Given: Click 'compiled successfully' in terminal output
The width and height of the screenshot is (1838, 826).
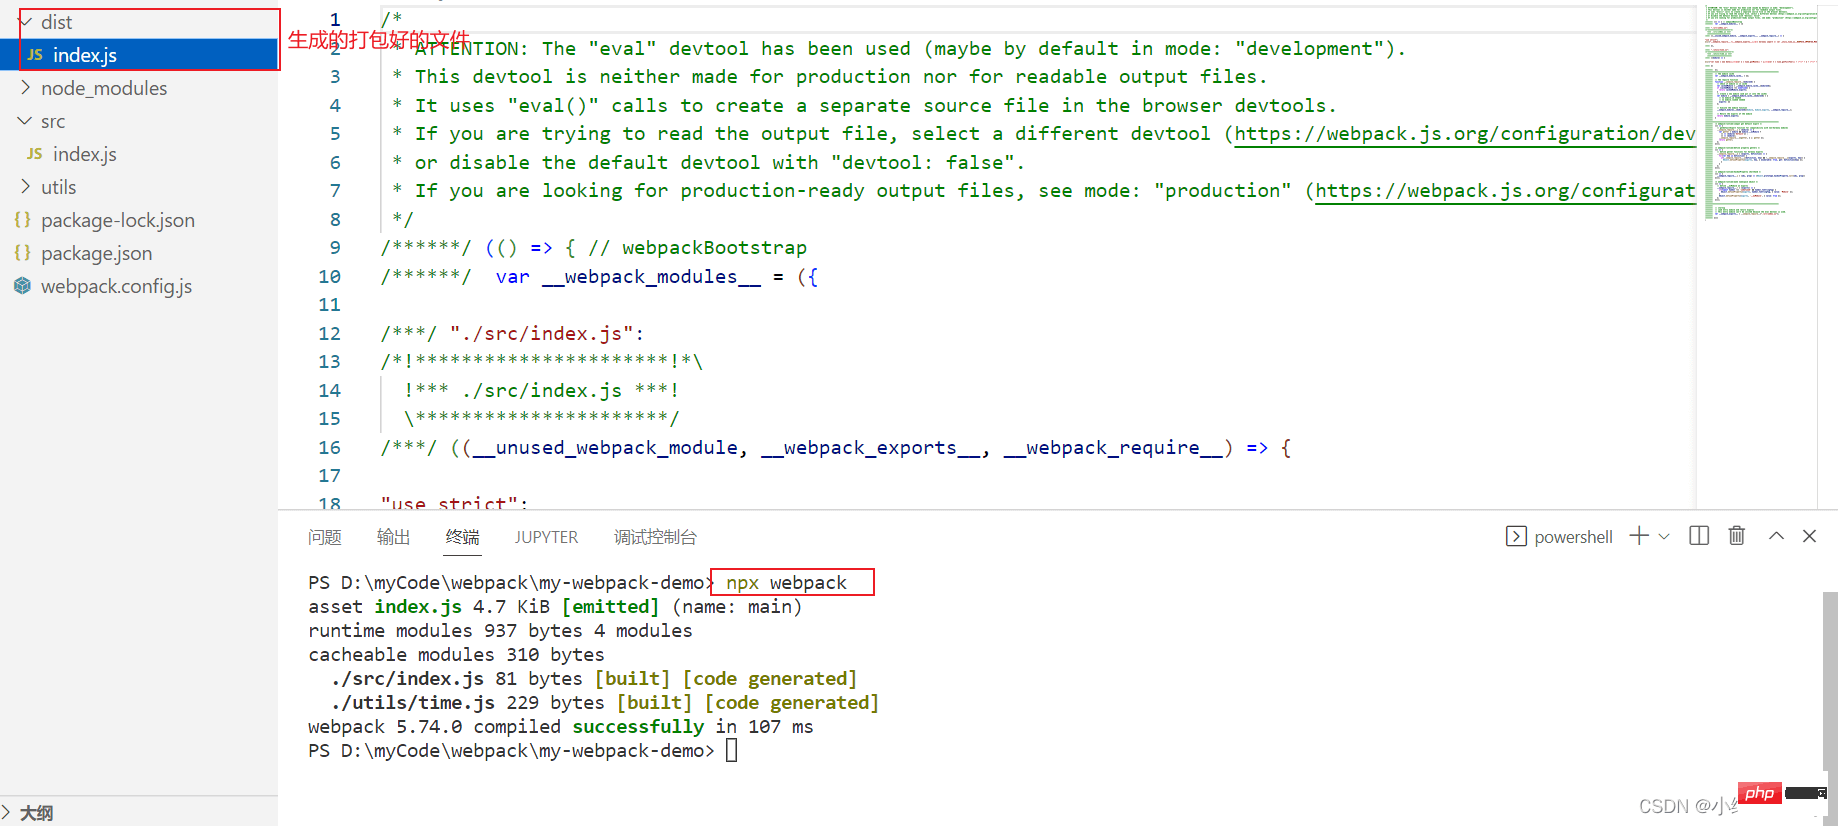Looking at the screenshot, I should click(x=589, y=727).
